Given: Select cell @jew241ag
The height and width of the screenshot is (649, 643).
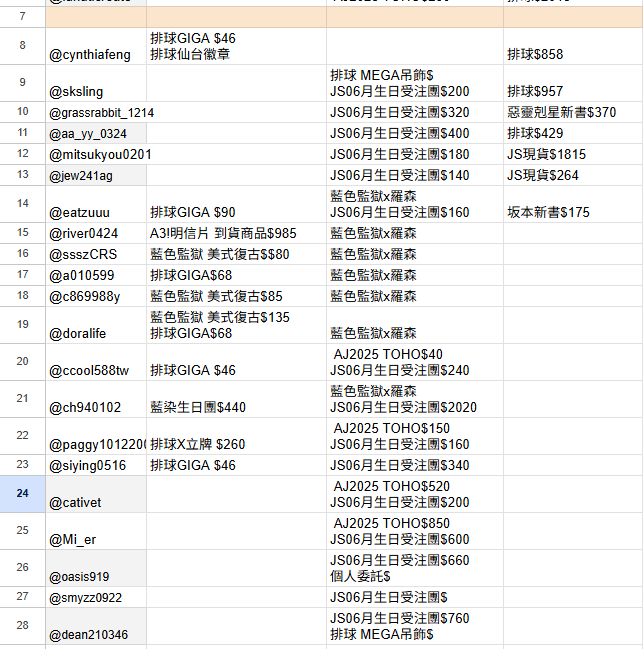Looking at the screenshot, I should coord(96,175).
